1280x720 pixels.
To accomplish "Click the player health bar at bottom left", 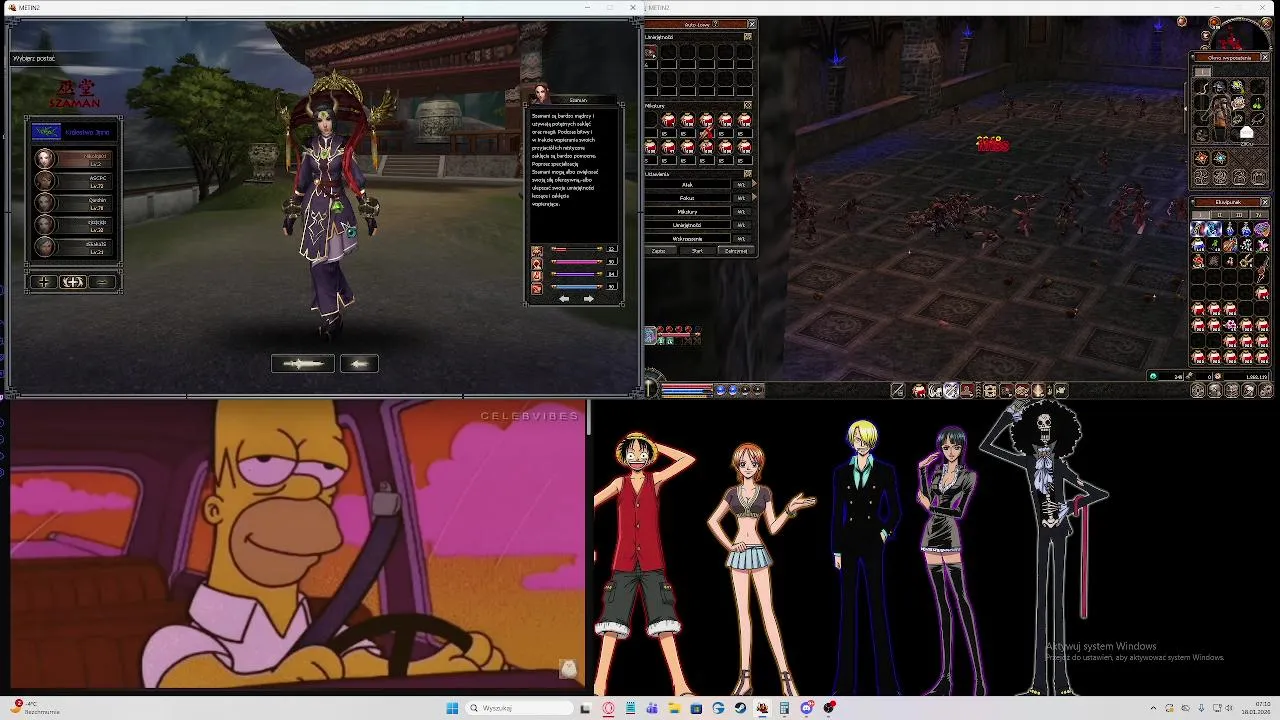I will pyautogui.click(x=687, y=385).
